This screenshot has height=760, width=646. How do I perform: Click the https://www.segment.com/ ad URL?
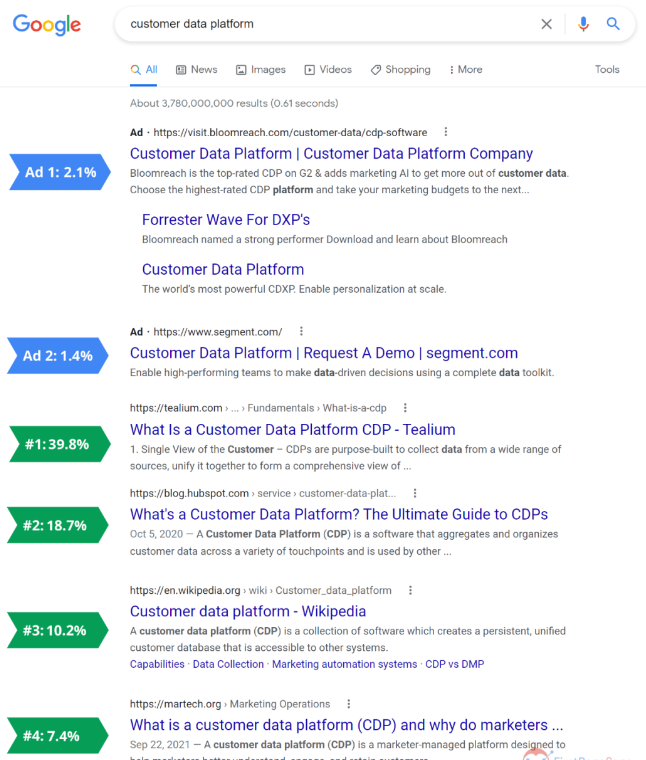click(218, 332)
